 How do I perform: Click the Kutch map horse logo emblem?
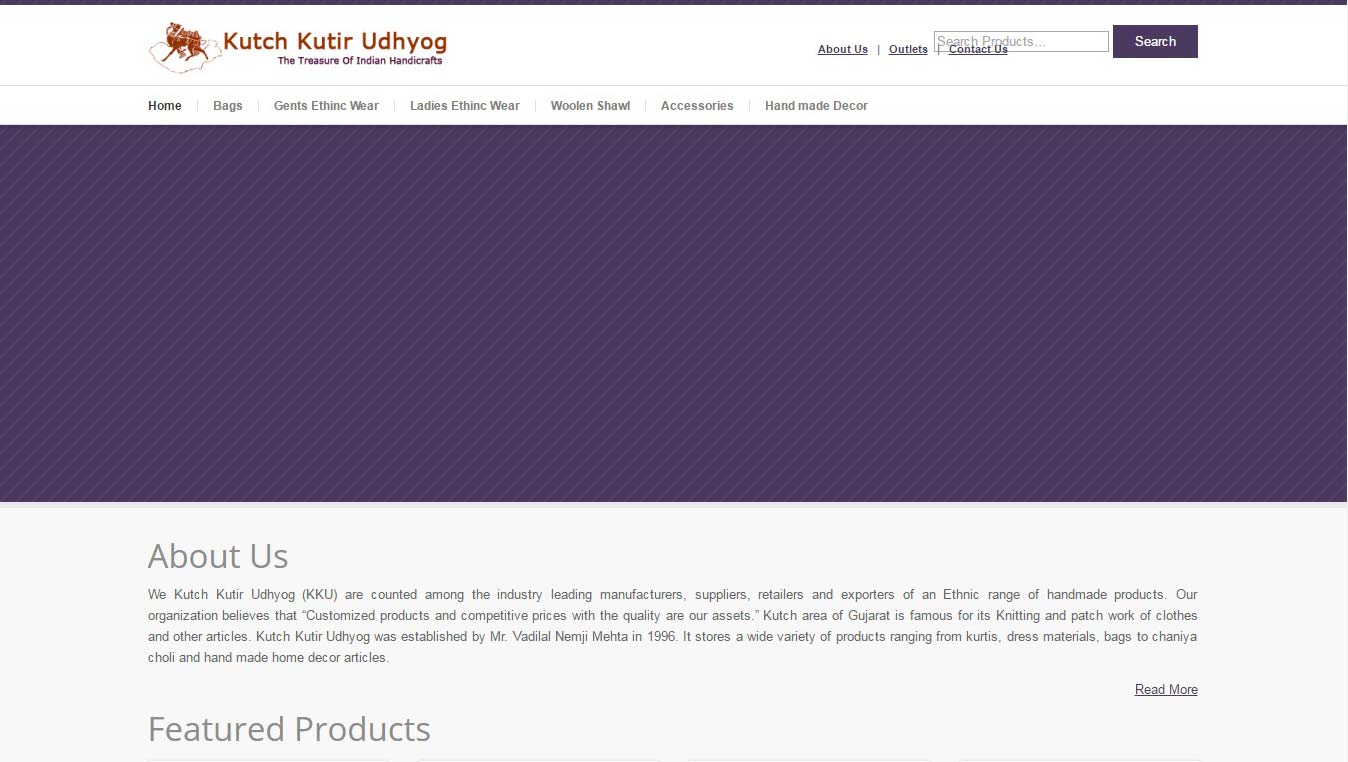184,47
